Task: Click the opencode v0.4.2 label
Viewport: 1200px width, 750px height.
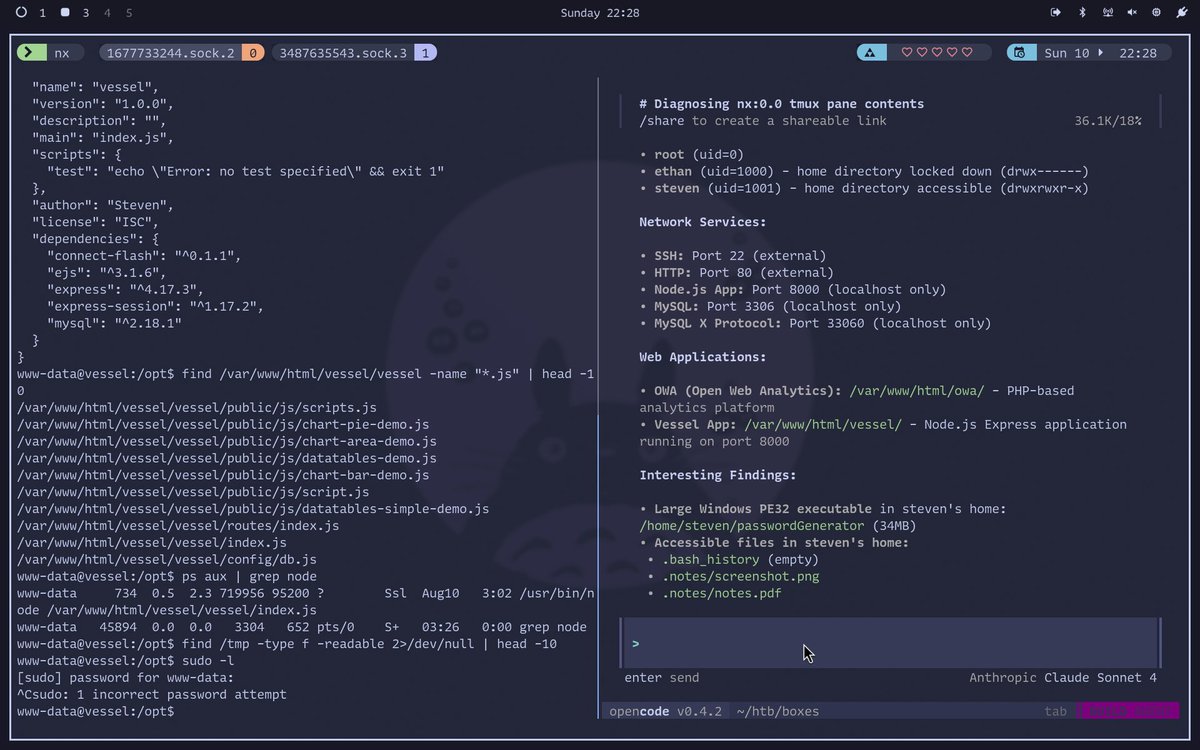Action: click(x=666, y=712)
